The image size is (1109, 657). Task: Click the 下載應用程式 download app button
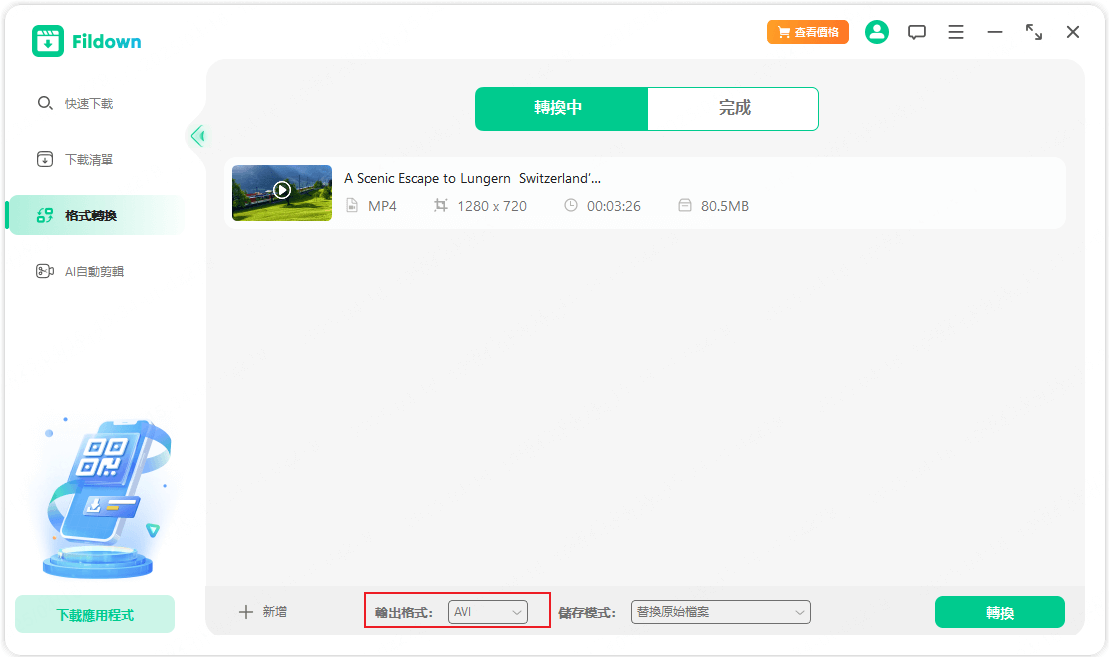95,615
